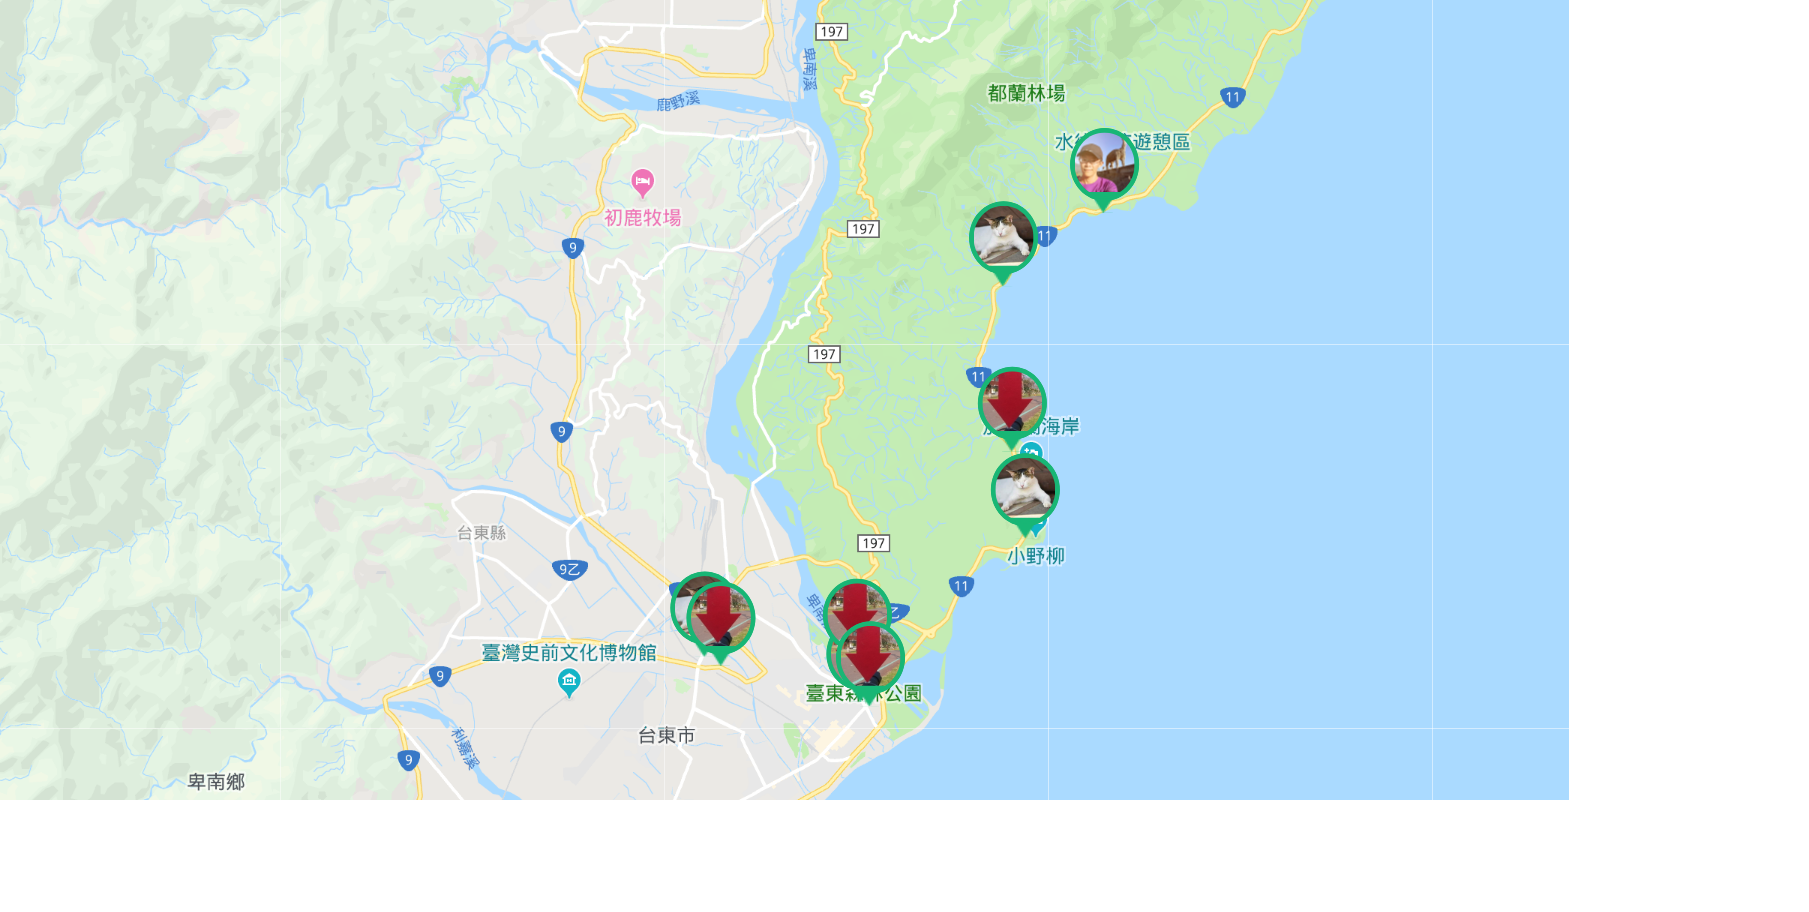
Task: Select the museum icon under 臺灣史前文化博物館
Action: coord(569,683)
